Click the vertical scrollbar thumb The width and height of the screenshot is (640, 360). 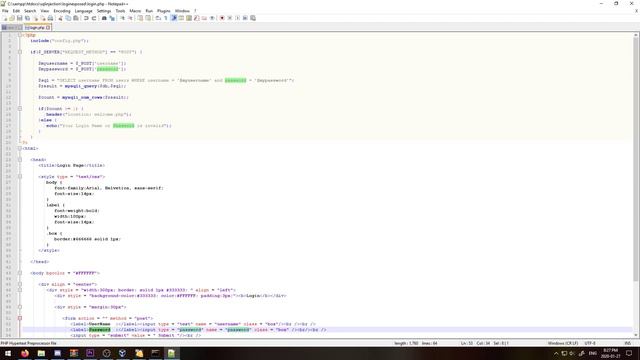click(636, 159)
